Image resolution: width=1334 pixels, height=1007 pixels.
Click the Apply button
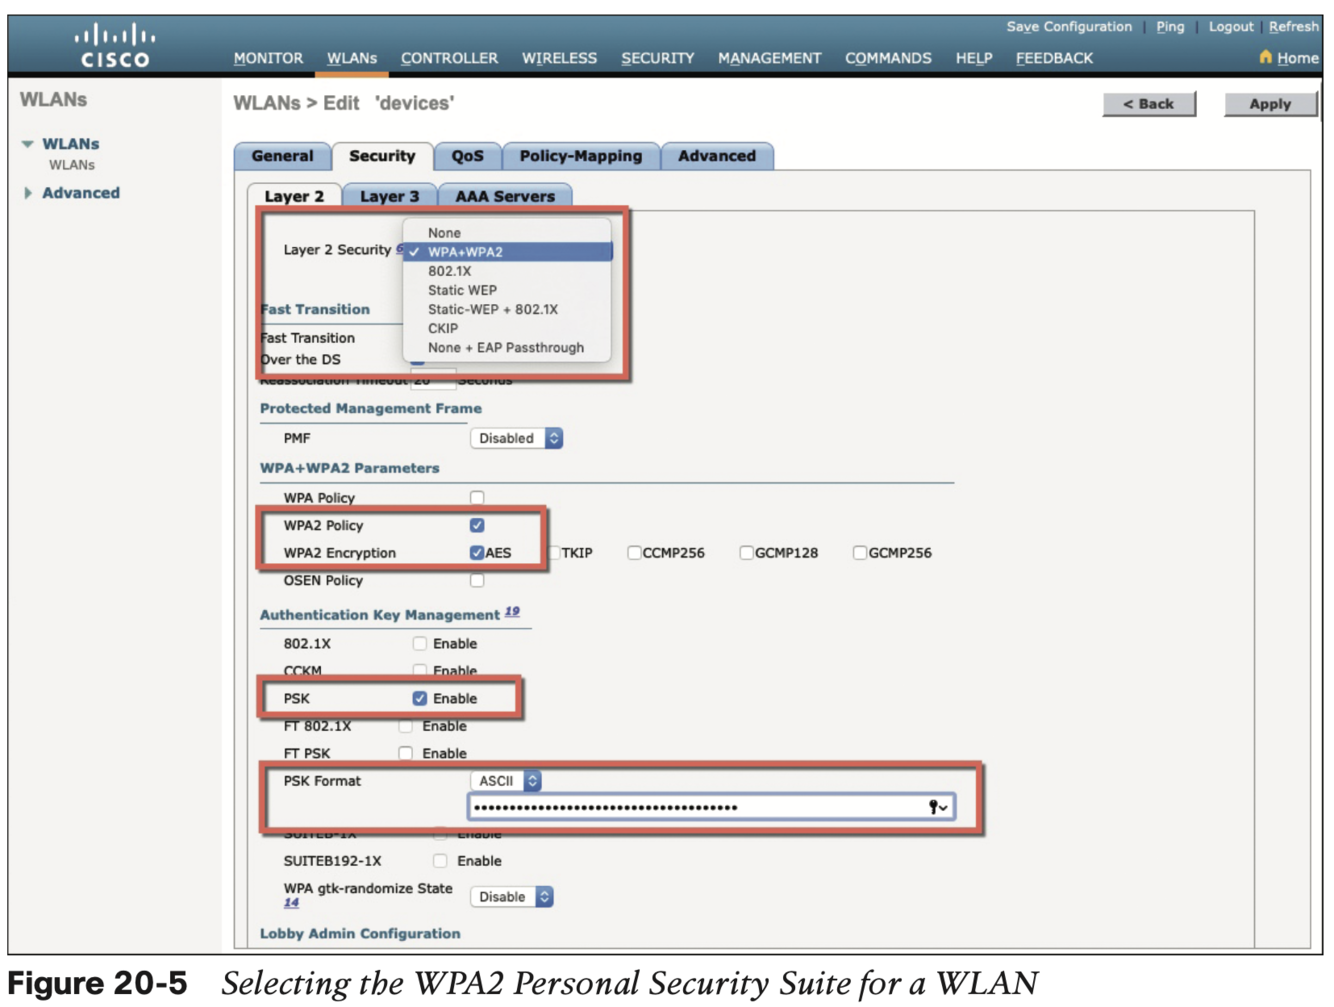[x=1270, y=104]
